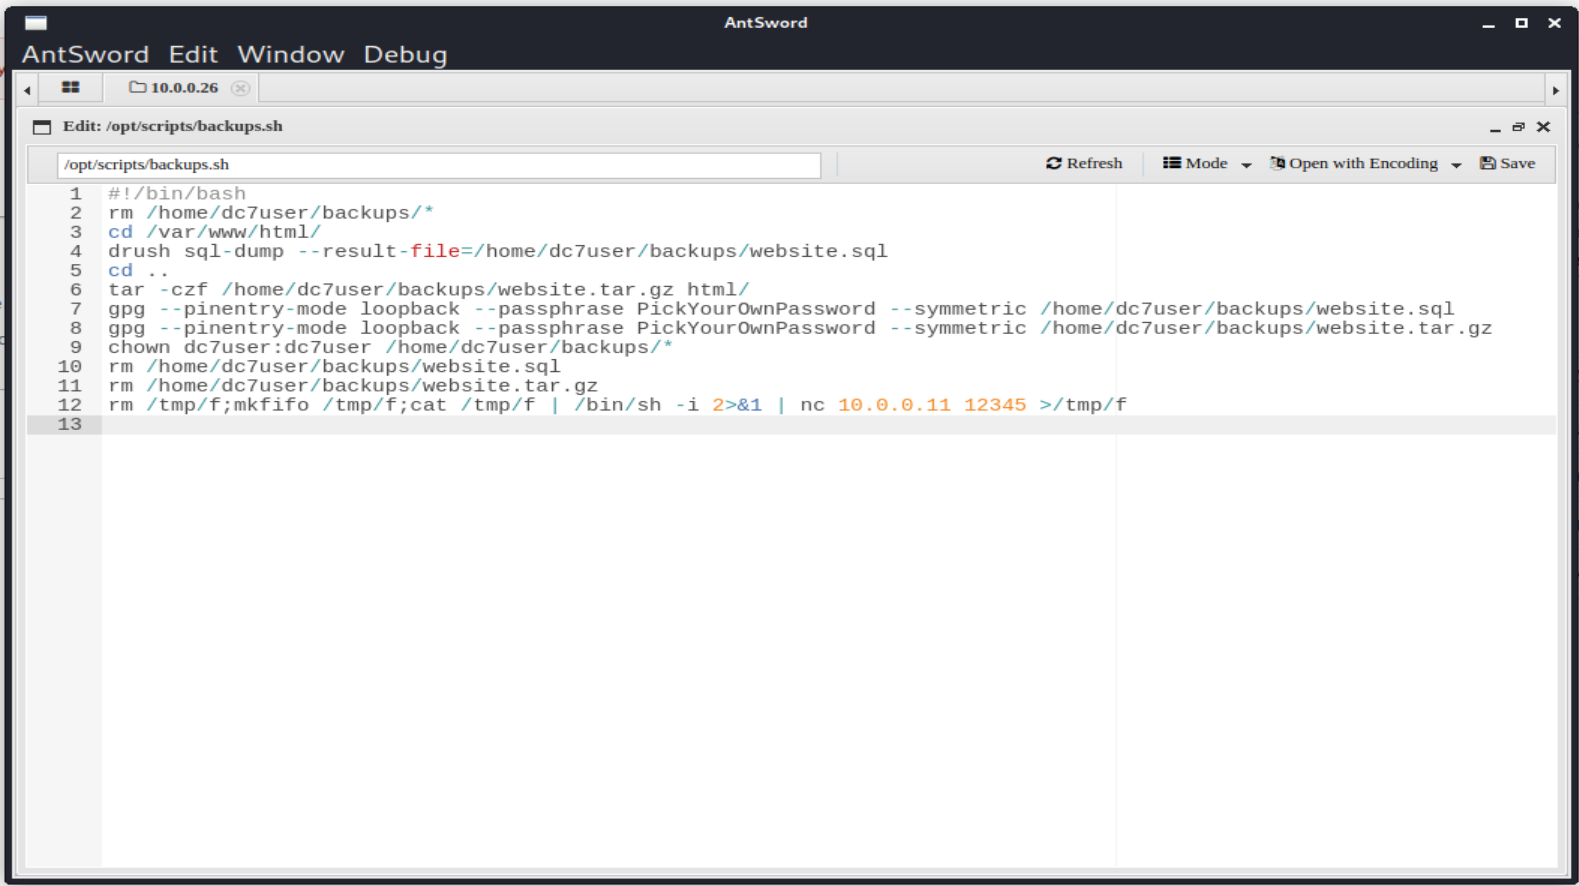This screenshot has width=1579, height=886.
Task: Open the Open with Encoding dropdown
Action: (x=1365, y=163)
